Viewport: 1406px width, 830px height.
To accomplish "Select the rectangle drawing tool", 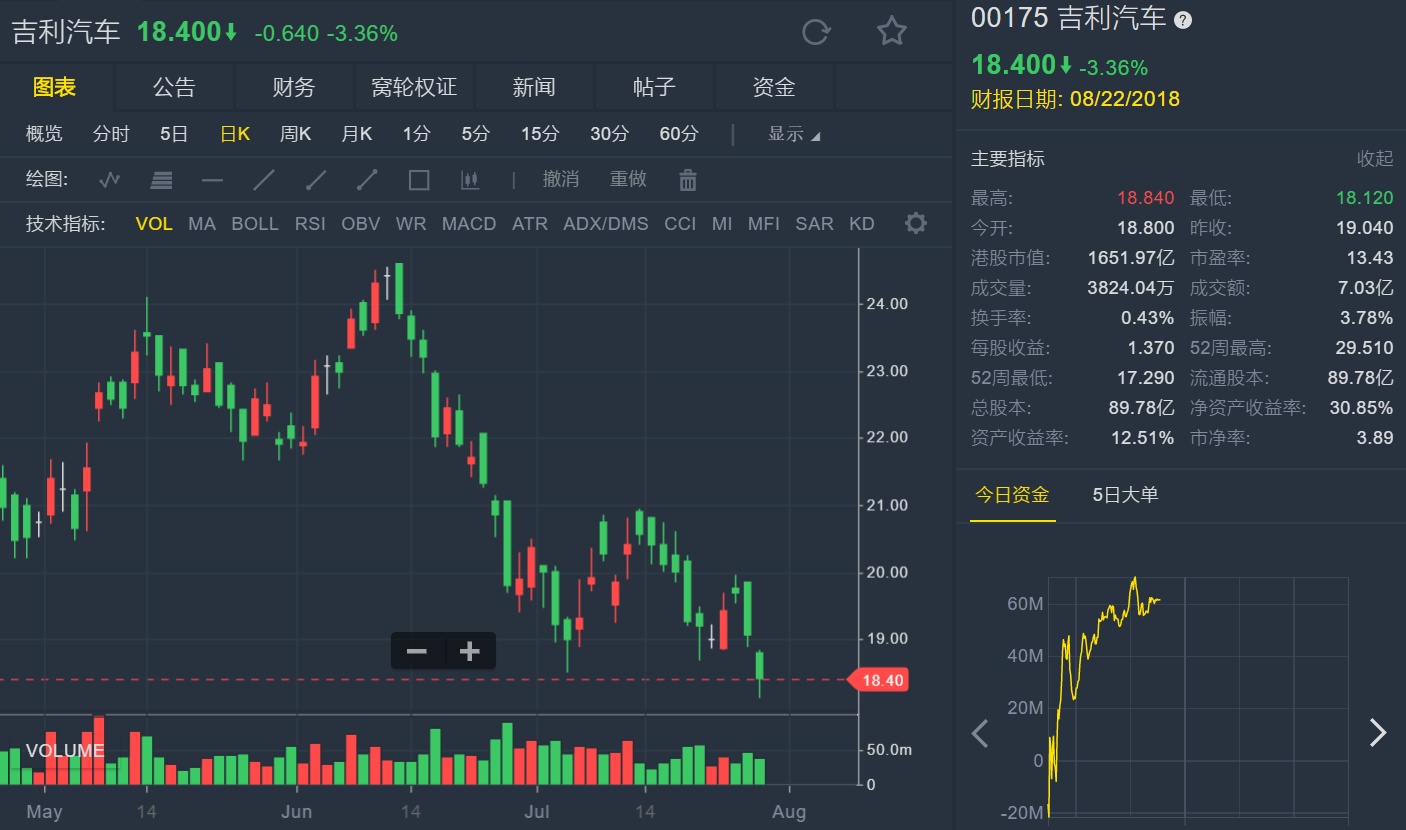I will [x=419, y=181].
